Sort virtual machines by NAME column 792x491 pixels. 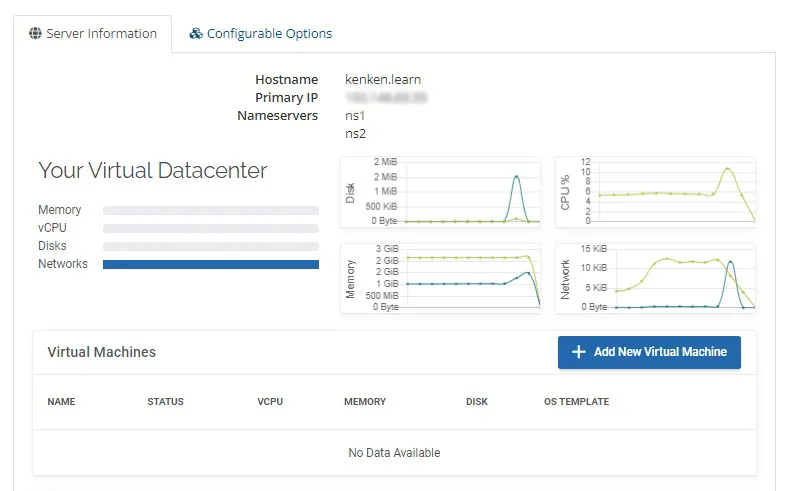point(61,402)
